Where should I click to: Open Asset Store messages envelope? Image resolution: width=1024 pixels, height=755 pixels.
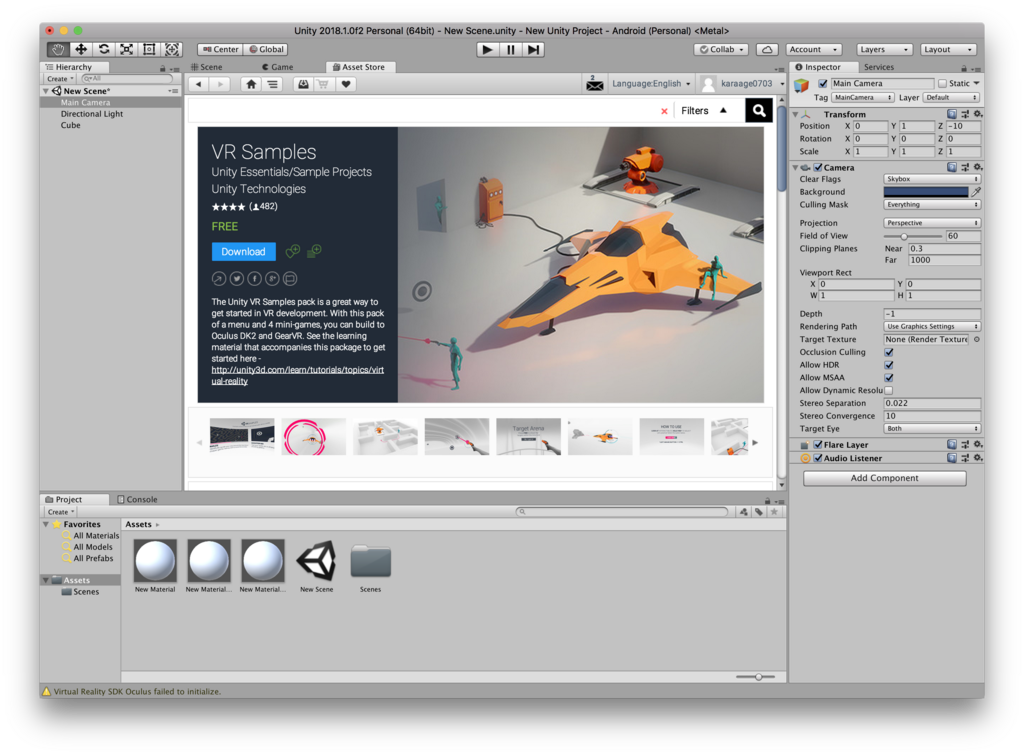tap(594, 84)
